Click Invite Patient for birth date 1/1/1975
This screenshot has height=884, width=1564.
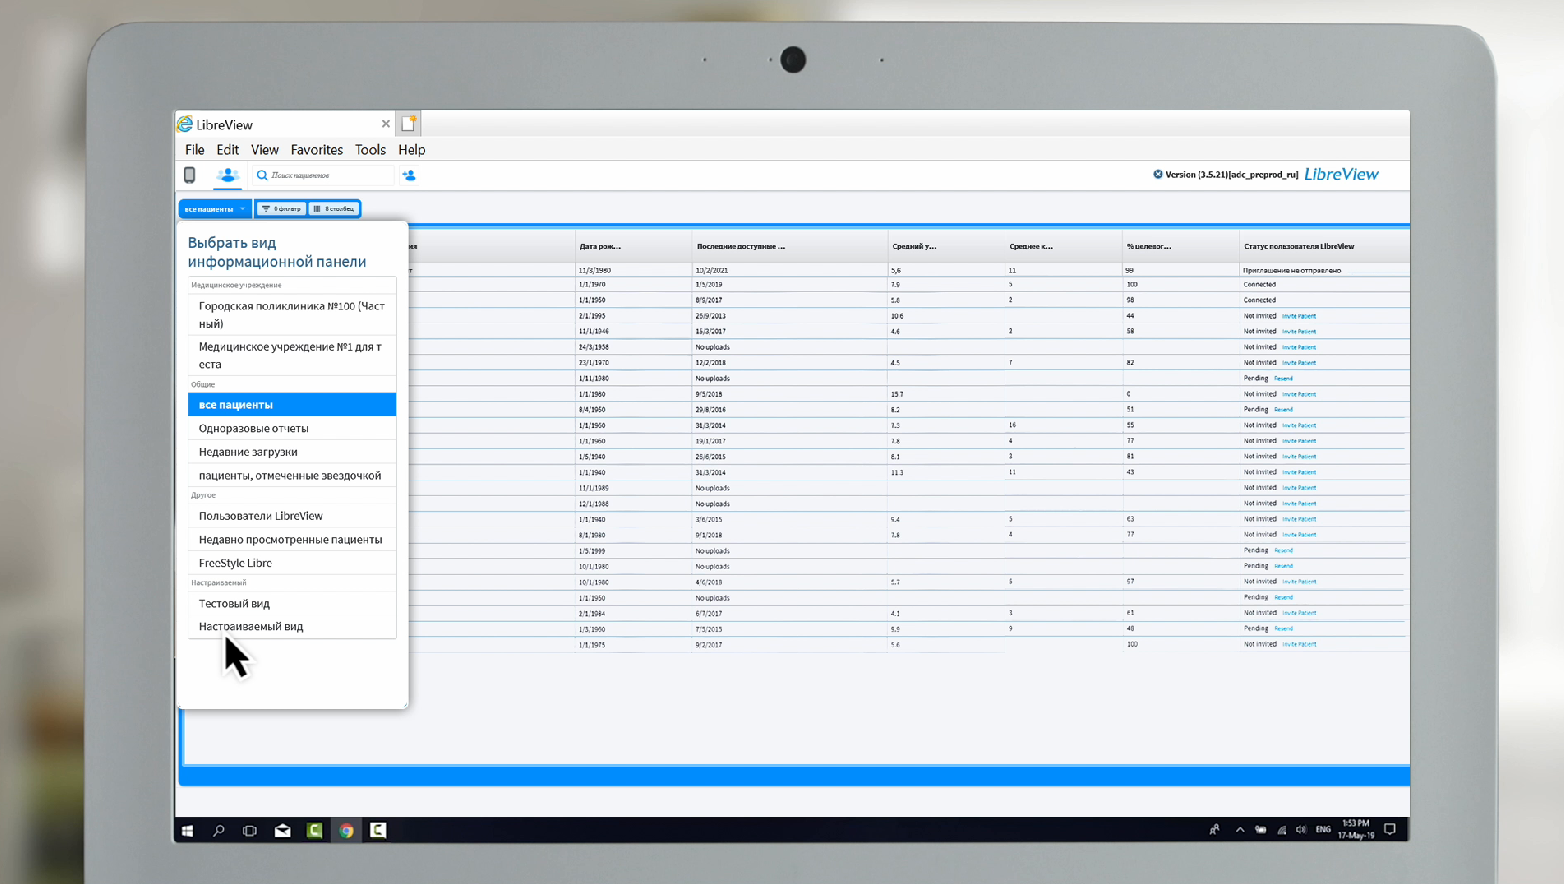1299,645
